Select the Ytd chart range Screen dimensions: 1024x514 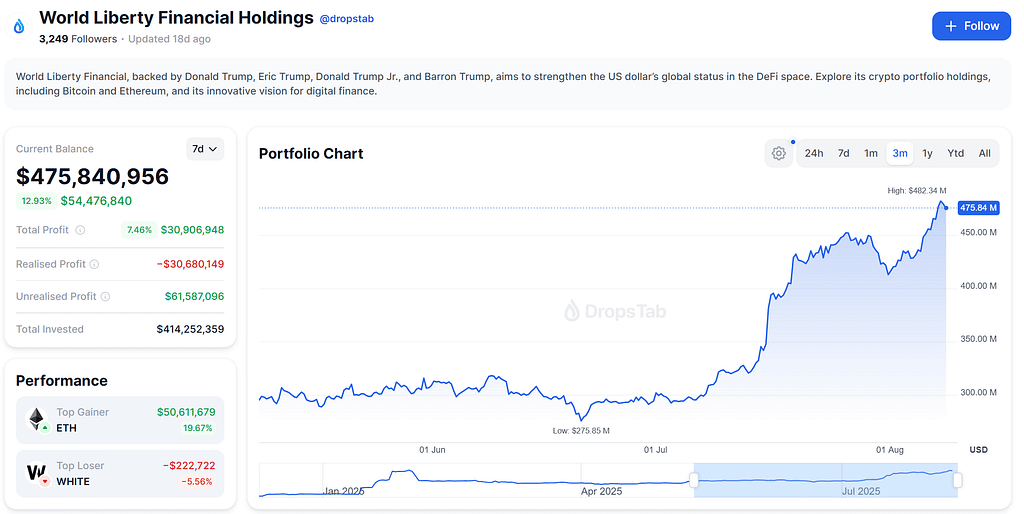pyautogui.click(x=955, y=153)
